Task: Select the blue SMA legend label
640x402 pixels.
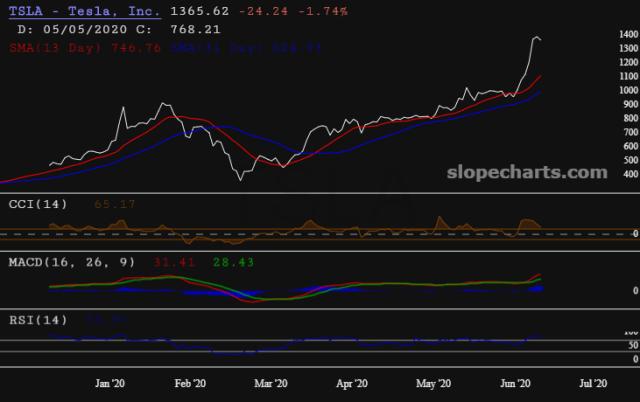Action: (246, 48)
